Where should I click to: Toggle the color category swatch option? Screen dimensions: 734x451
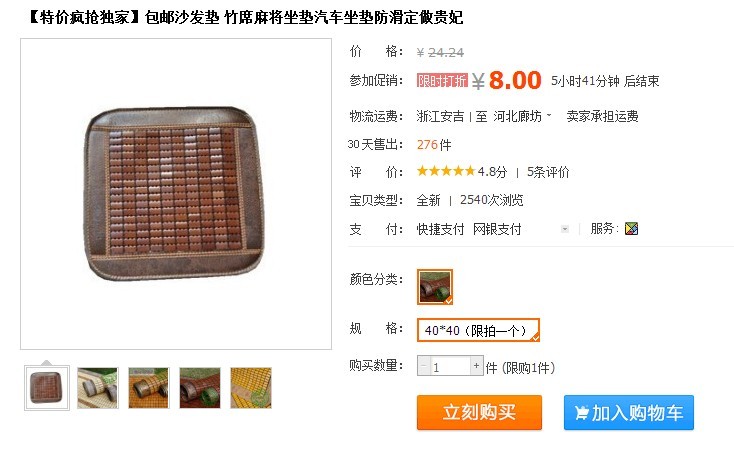pos(435,287)
